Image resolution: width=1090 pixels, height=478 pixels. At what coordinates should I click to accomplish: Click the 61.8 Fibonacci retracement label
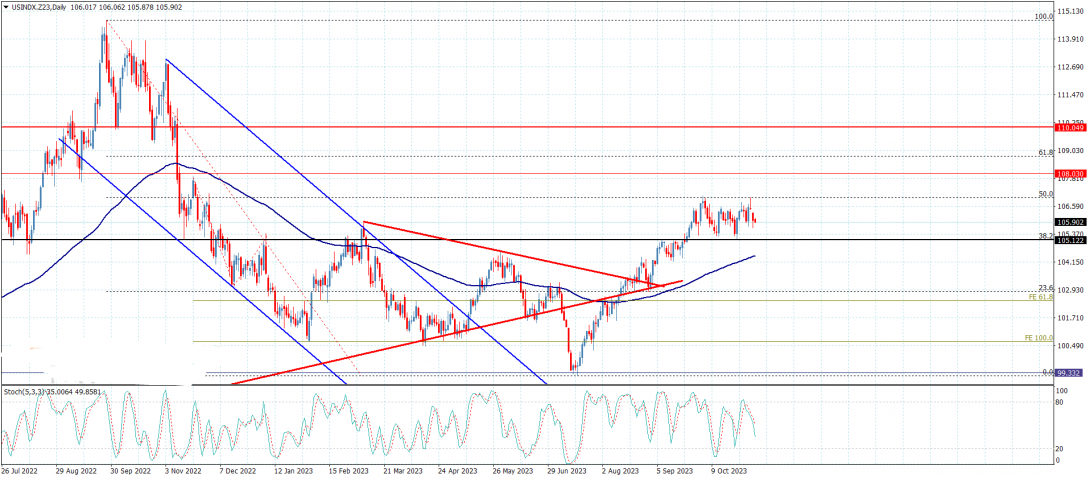[1046, 152]
